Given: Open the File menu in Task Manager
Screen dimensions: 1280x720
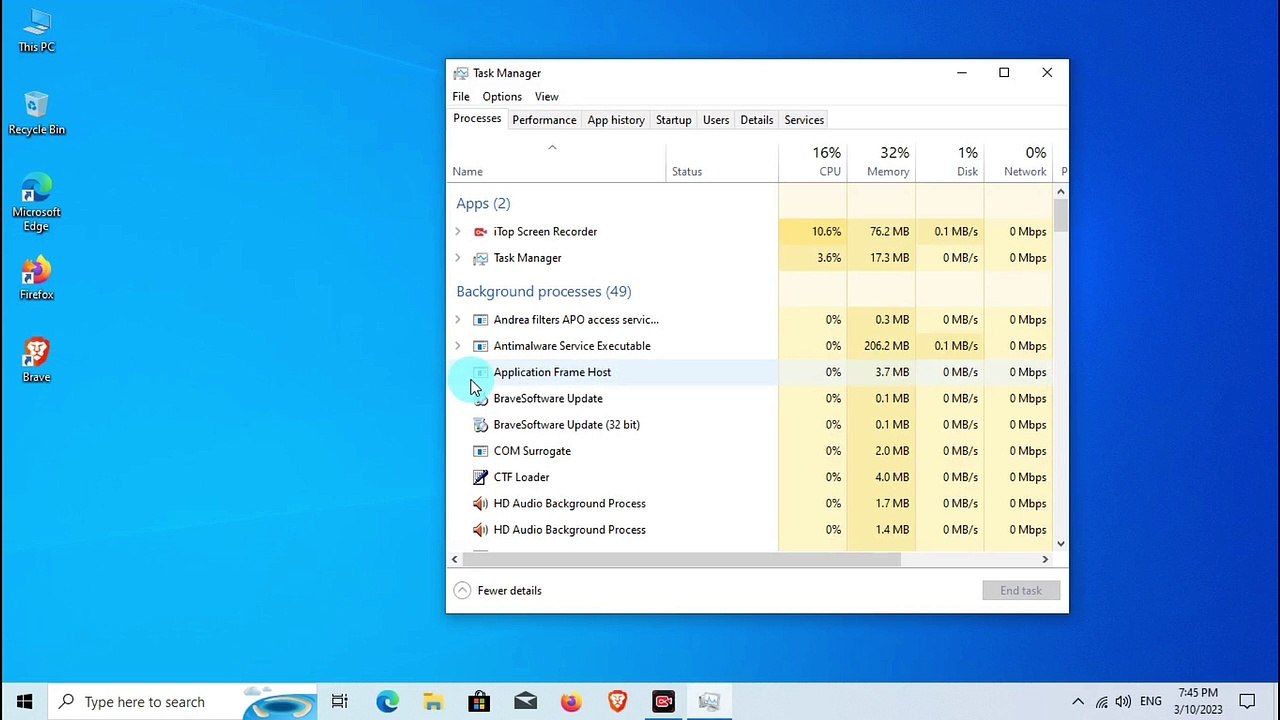Looking at the screenshot, I should [461, 97].
